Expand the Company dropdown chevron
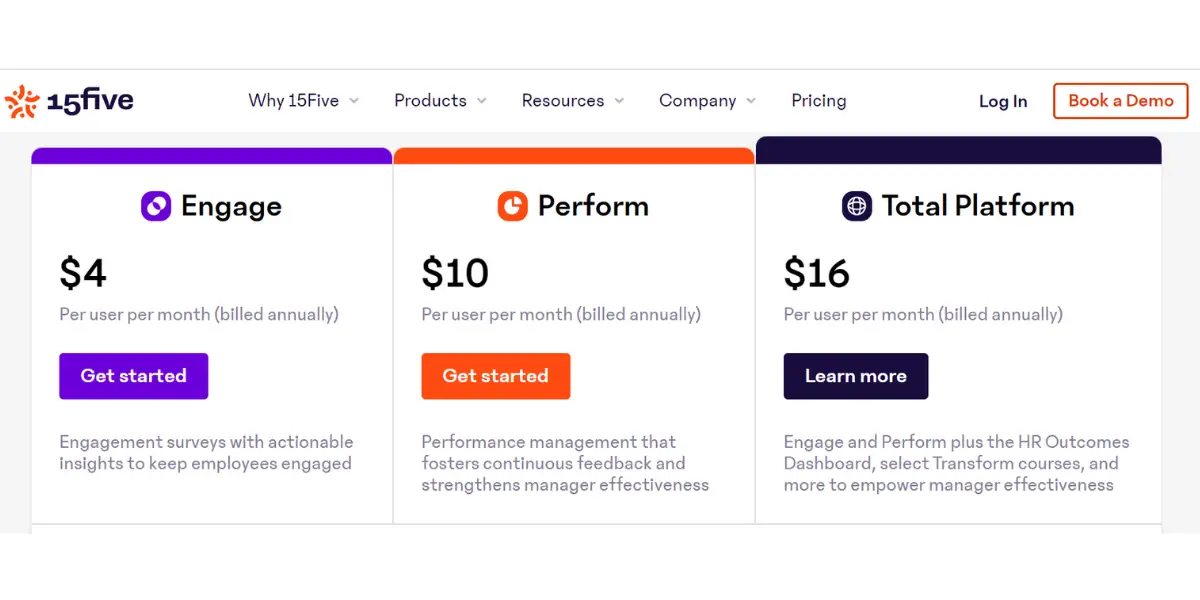 (751, 101)
